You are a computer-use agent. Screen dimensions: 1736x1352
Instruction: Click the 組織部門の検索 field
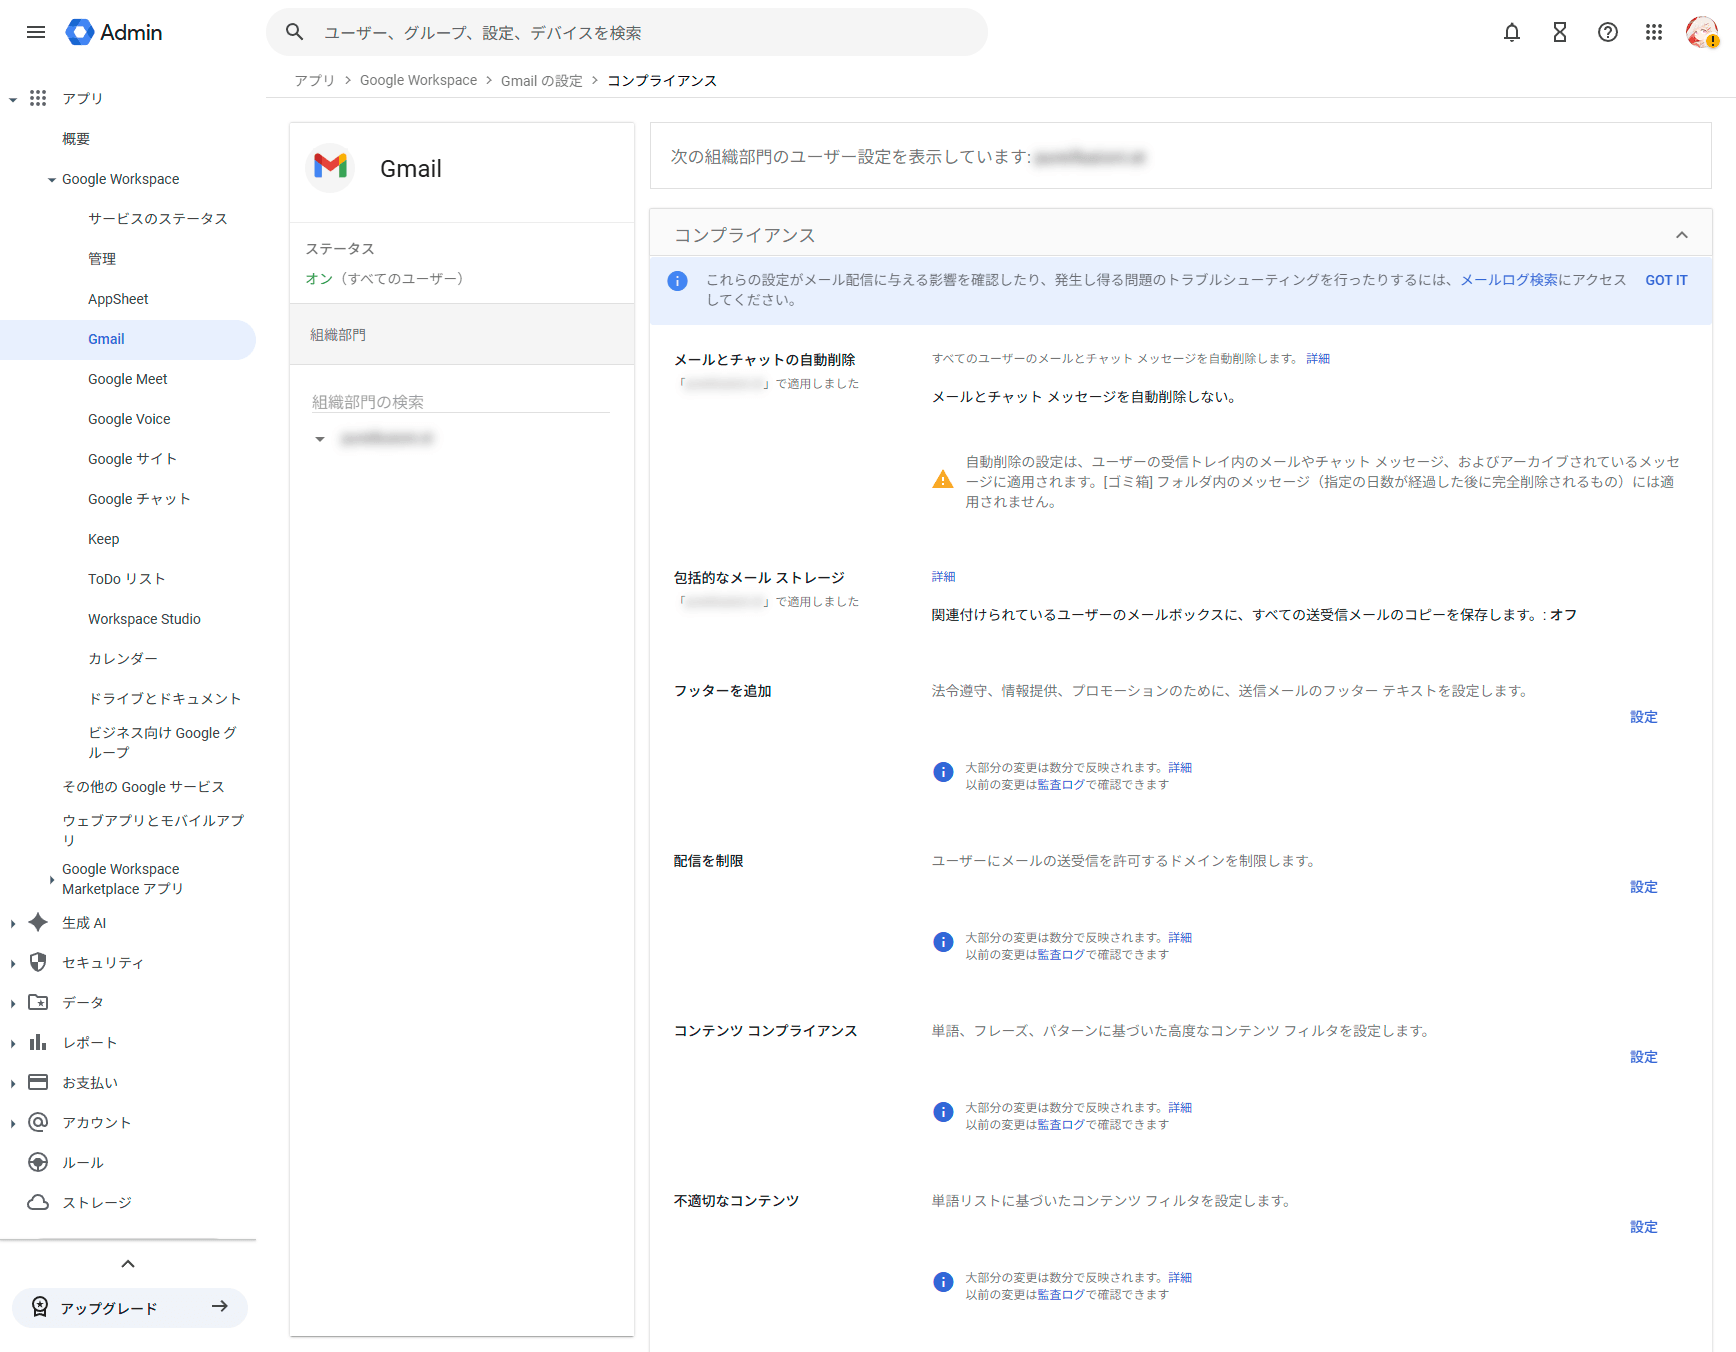[x=460, y=402]
